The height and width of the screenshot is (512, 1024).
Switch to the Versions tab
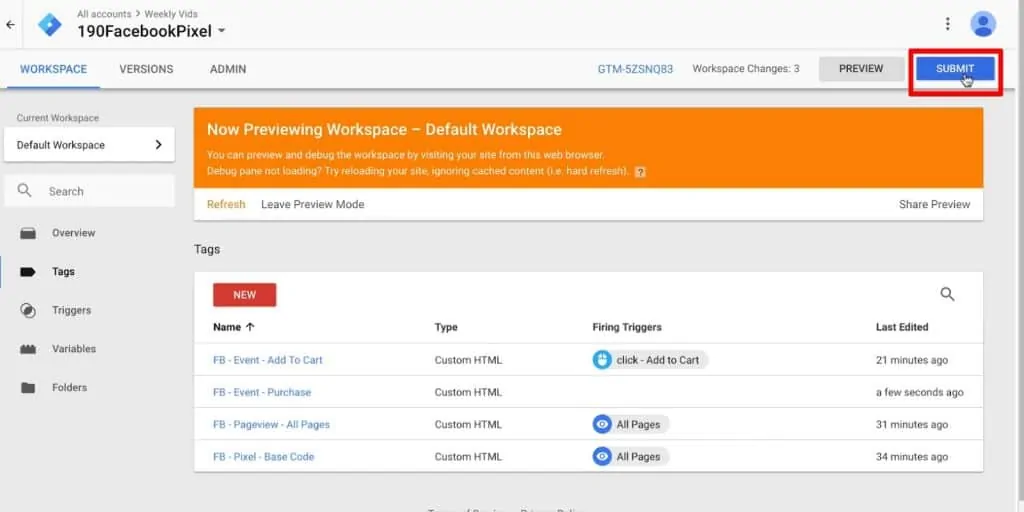(x=146, y=69)
